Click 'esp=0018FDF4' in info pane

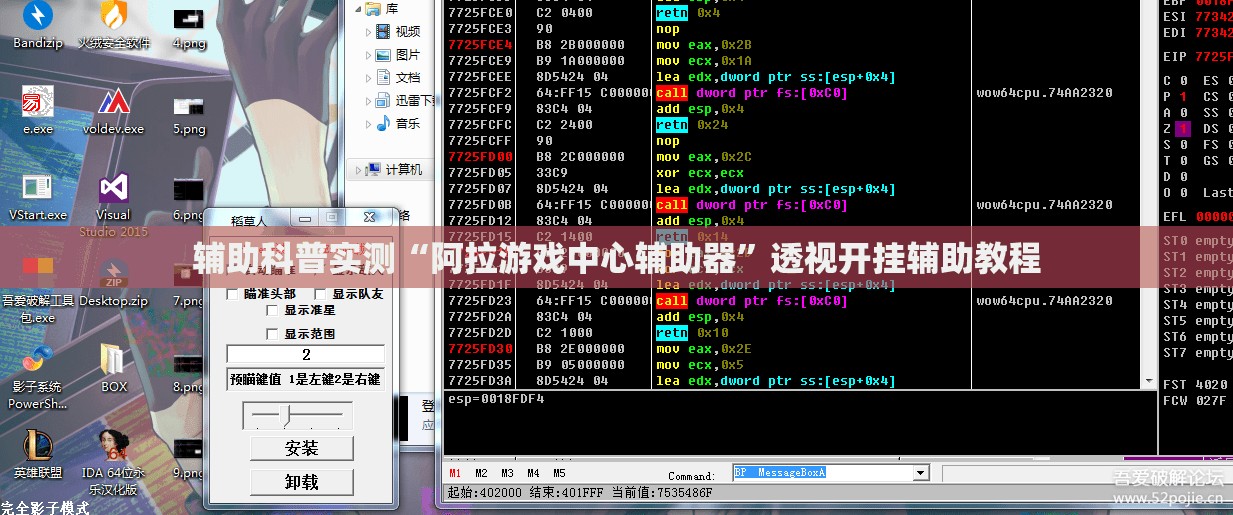coord(496,399)
